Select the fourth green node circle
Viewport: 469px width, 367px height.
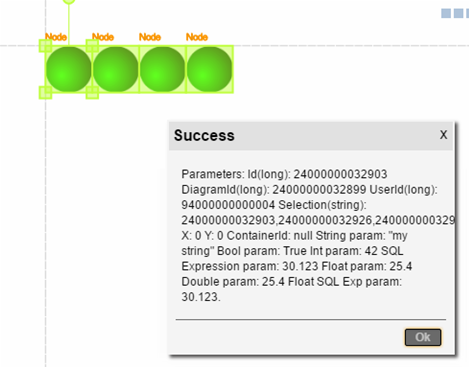209,69
